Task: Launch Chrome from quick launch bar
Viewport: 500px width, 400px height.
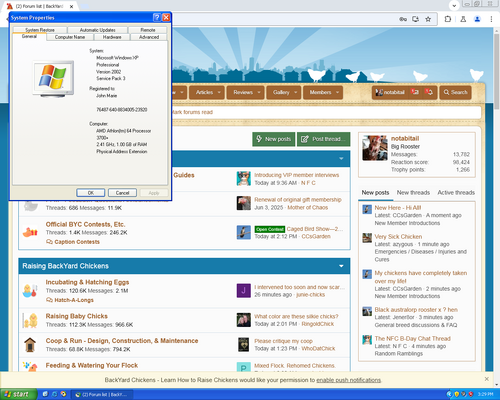Action: [x=63, y=394]
